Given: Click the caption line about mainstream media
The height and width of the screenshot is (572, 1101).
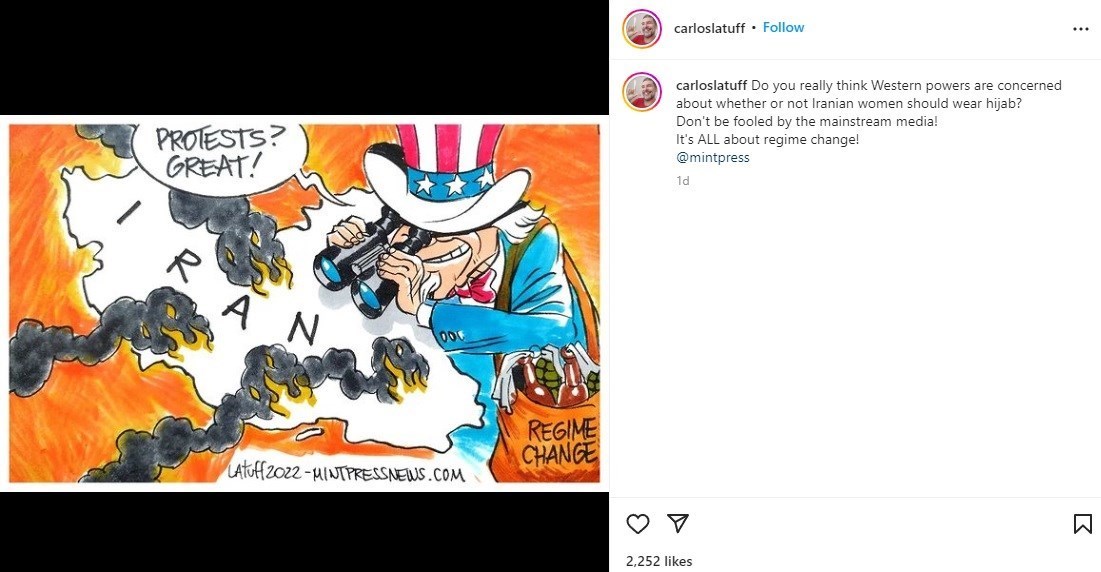Looking at the screenshot, I should click(x=807, y=121).
